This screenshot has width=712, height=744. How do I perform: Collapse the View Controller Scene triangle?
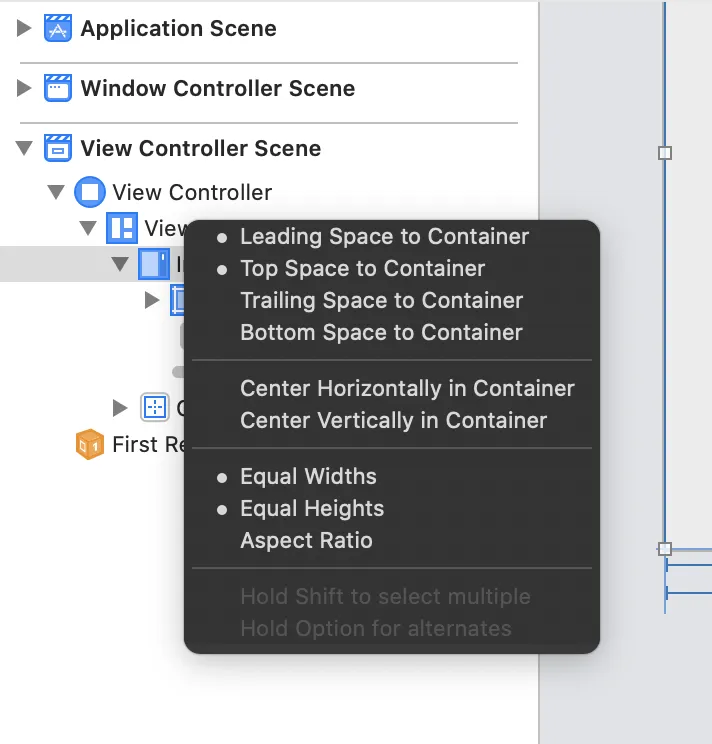point(24,148)
